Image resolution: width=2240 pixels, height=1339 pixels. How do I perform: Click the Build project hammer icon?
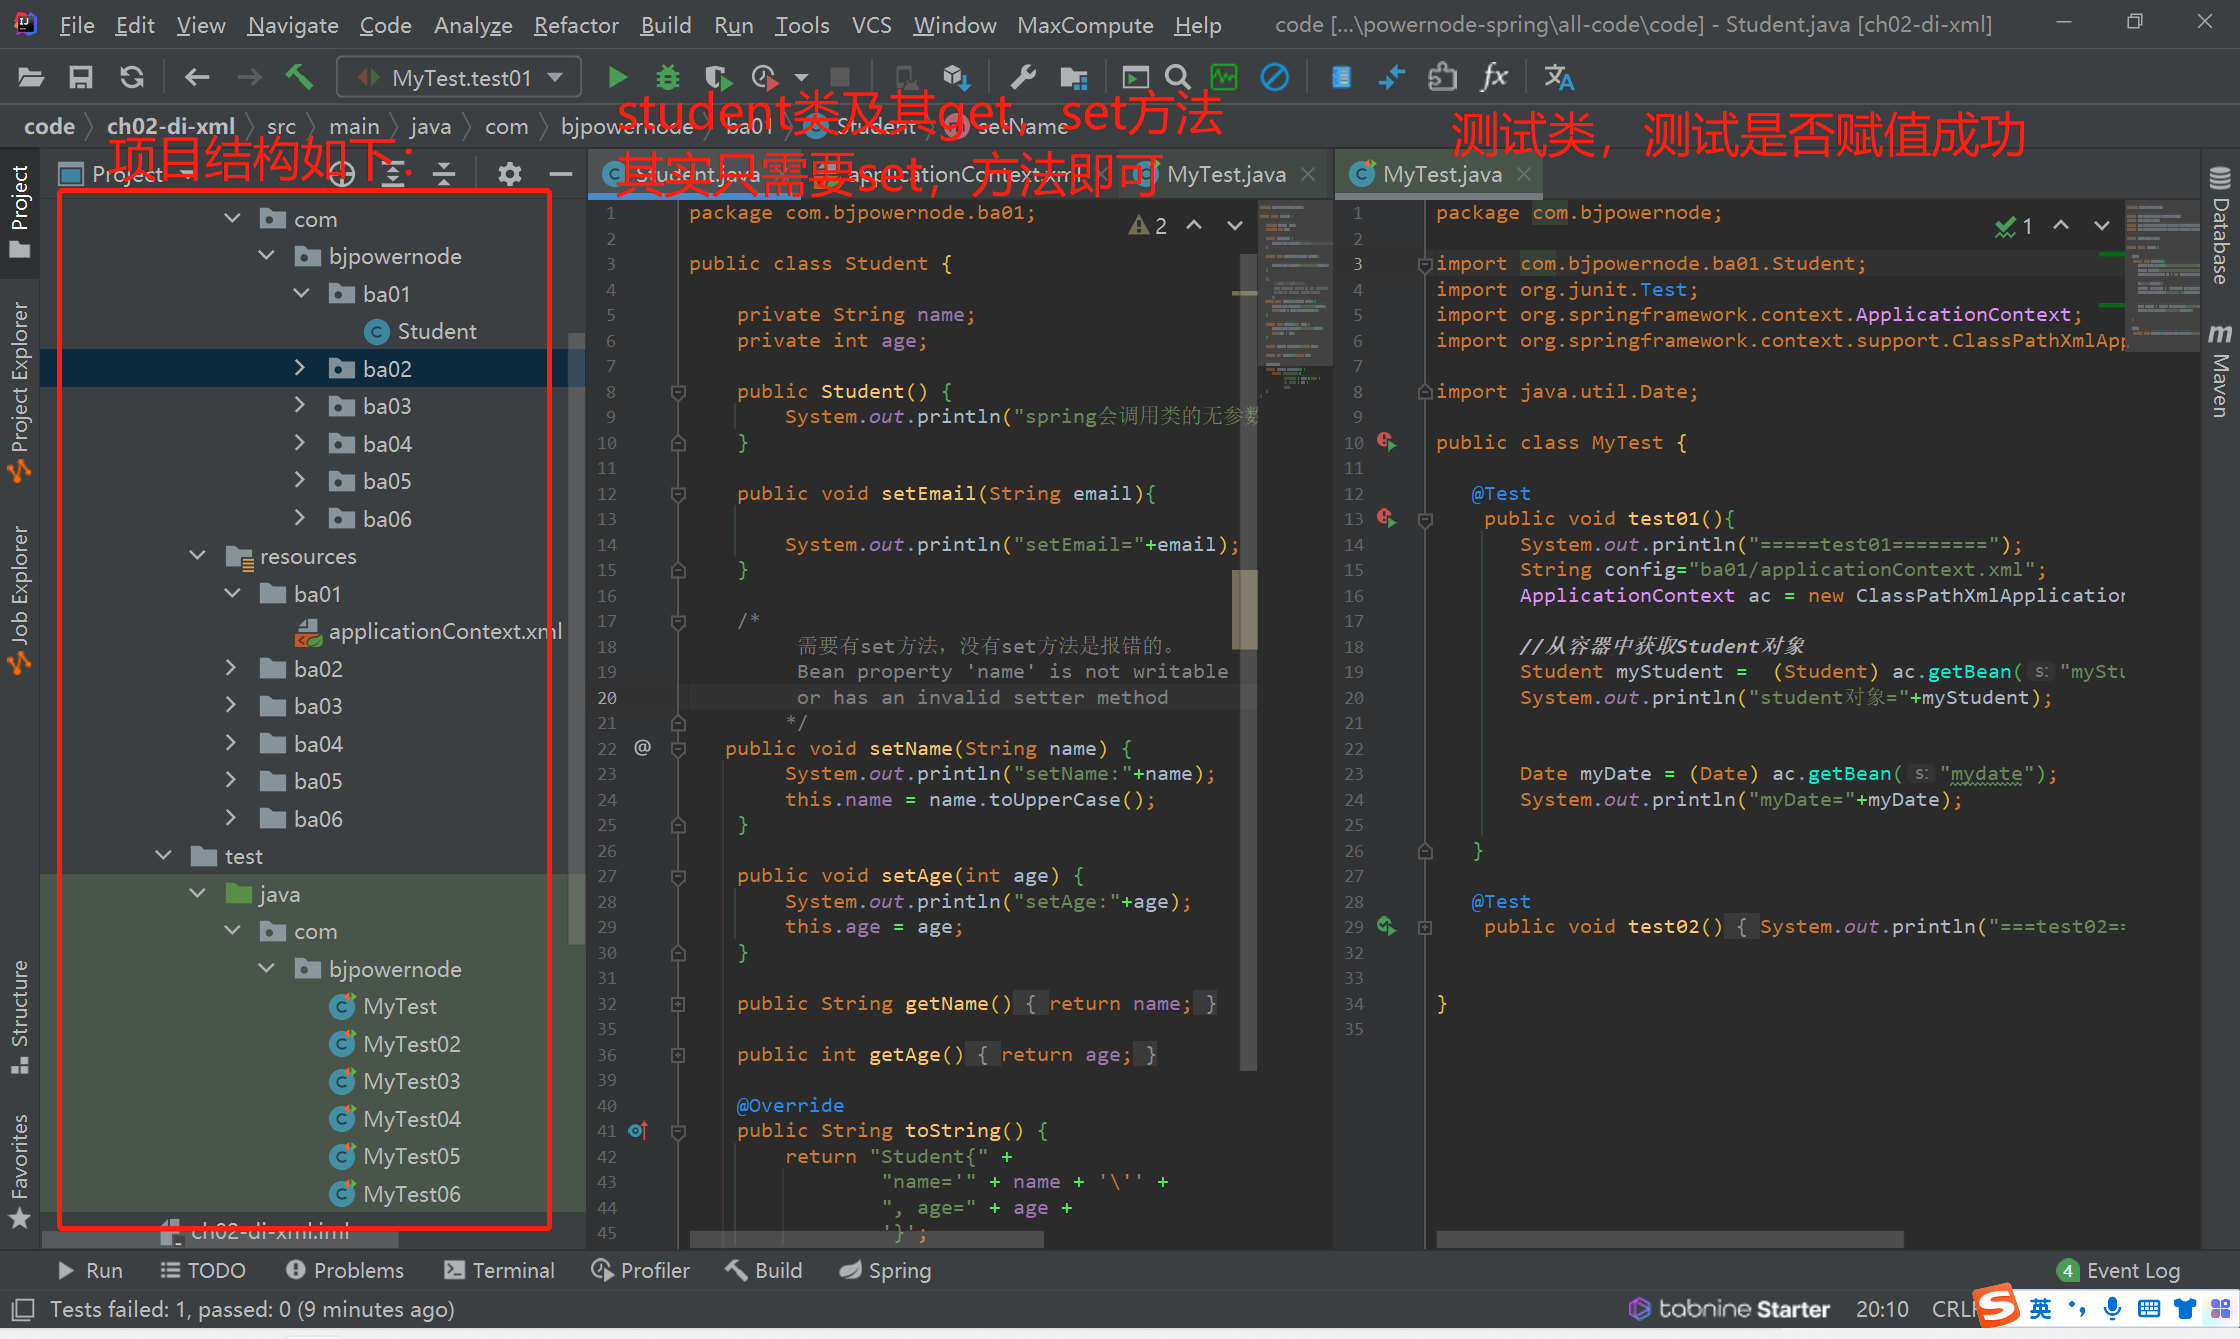coord(299,77)
